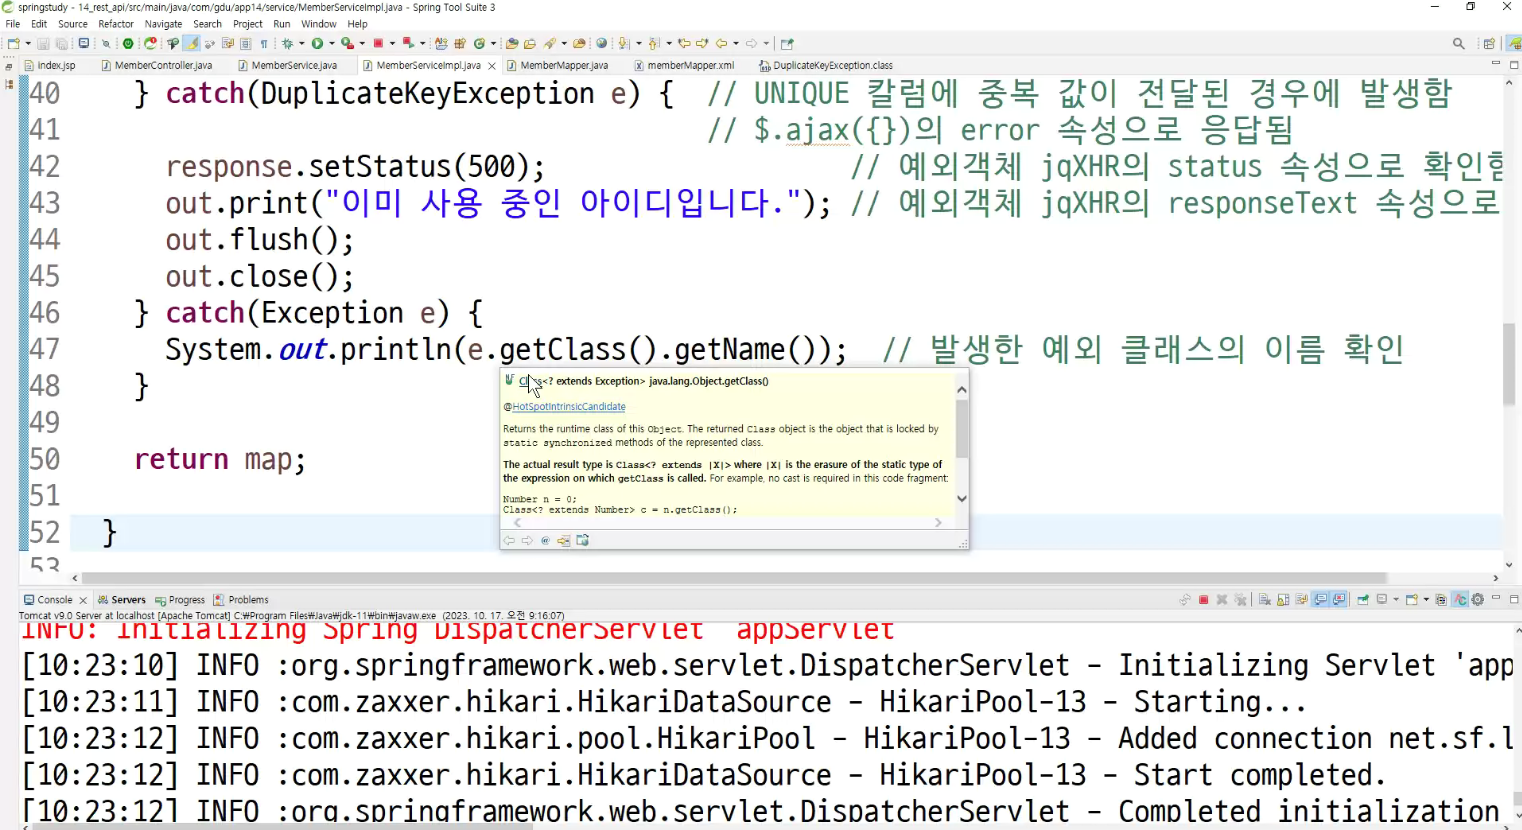Click the green Run toolbar button
The image size is (1522, 830).
317,44
